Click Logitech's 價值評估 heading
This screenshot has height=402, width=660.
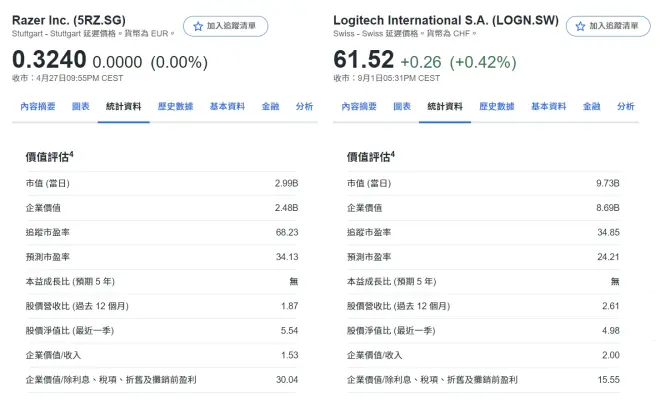(370, 157)
